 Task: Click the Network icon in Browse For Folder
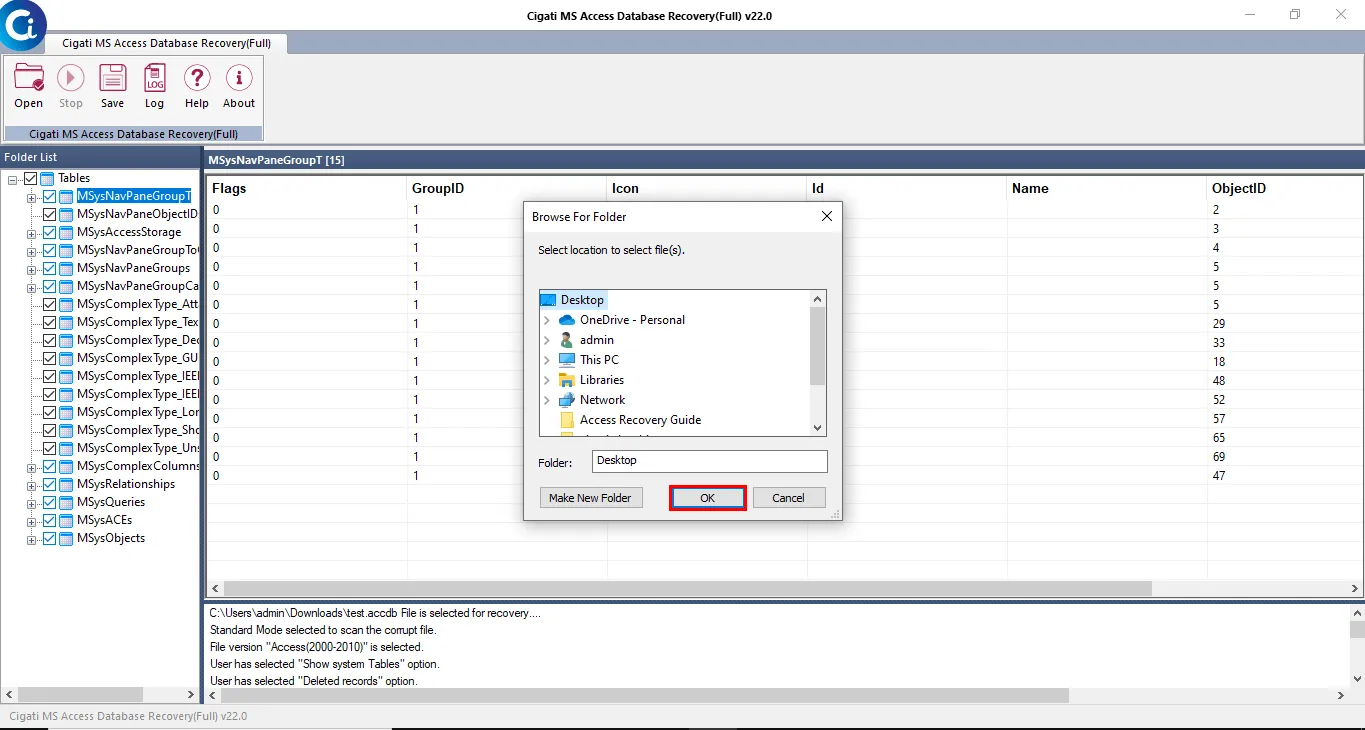pos(567,400)
